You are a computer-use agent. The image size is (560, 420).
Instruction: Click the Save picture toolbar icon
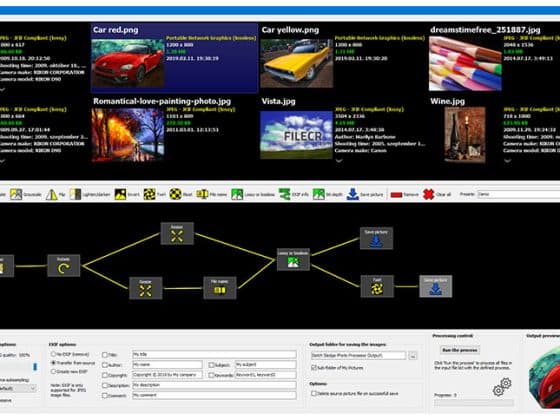(352, 194)
